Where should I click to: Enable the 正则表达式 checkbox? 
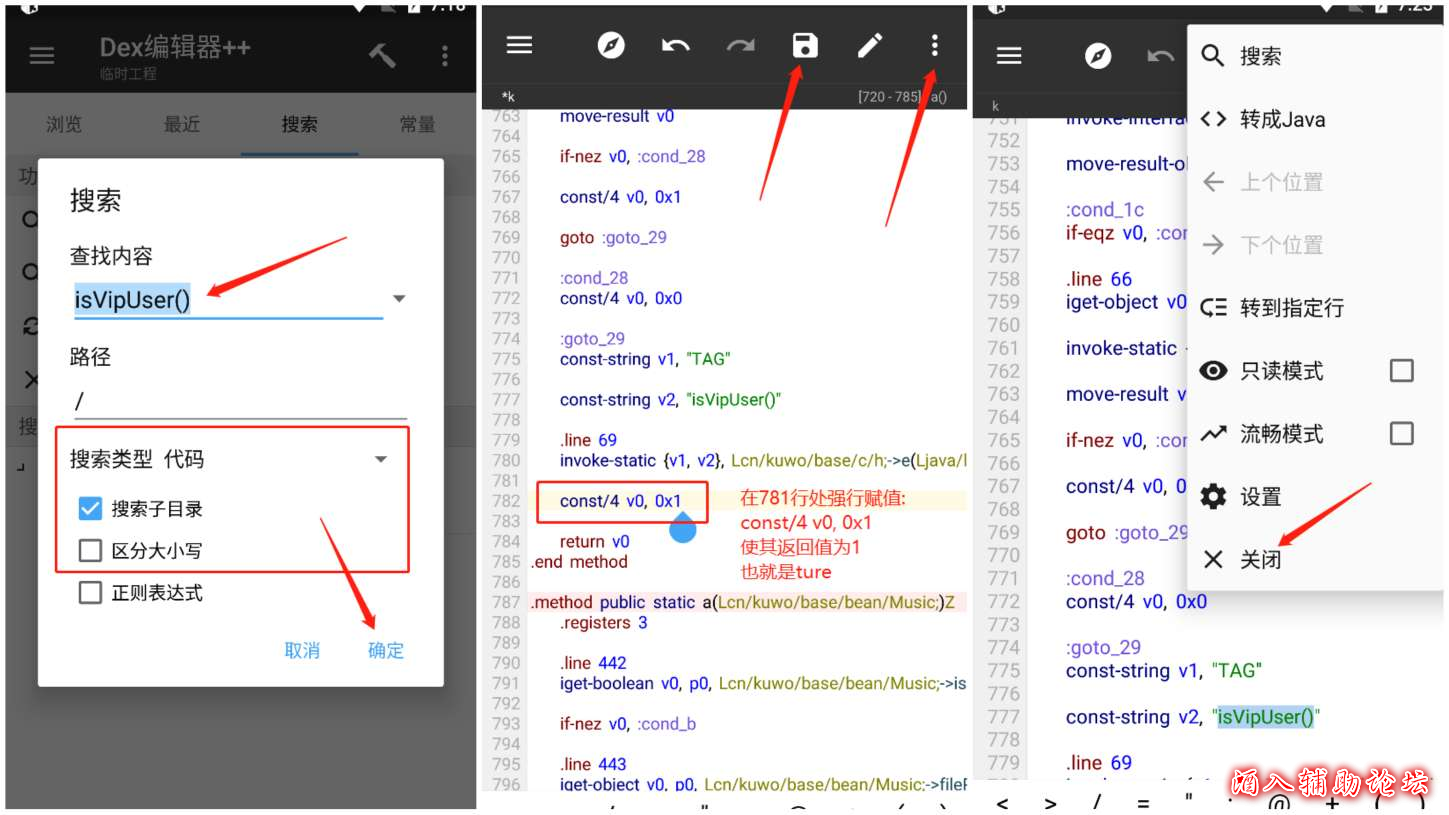click(90, 593)
